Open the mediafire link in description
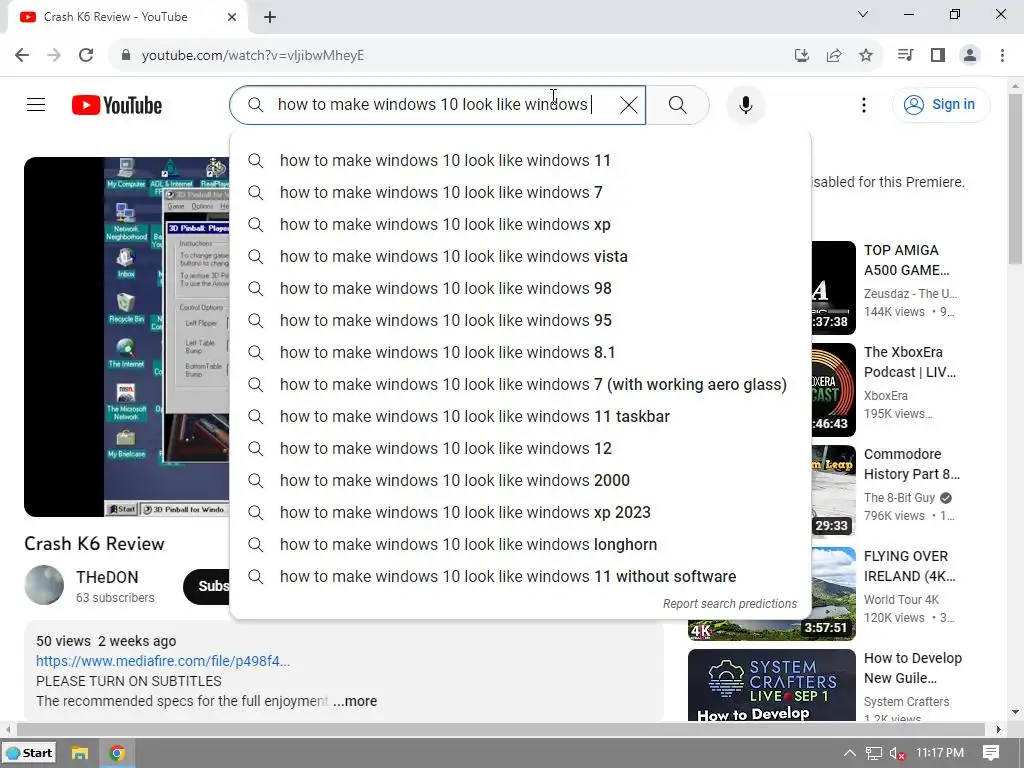Viewport: 1024px width, 768px height. point(163,661)
